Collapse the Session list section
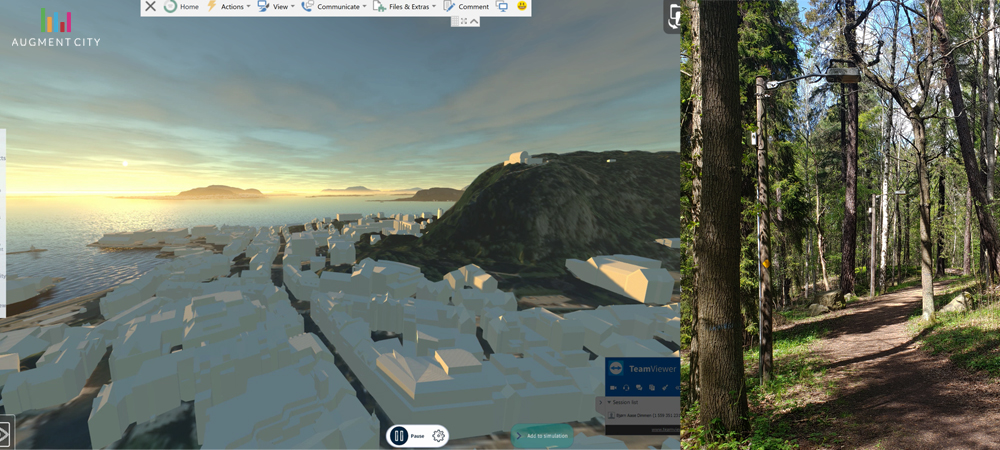Viewport: 1000px width, 450px height. pyautogui.click(x=609, y=402)
